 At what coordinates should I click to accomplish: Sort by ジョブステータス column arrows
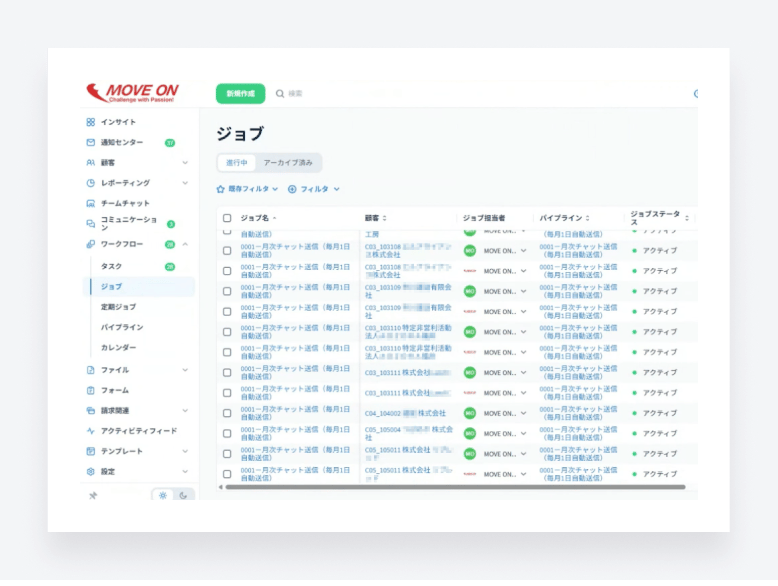[x=687, y=218]
